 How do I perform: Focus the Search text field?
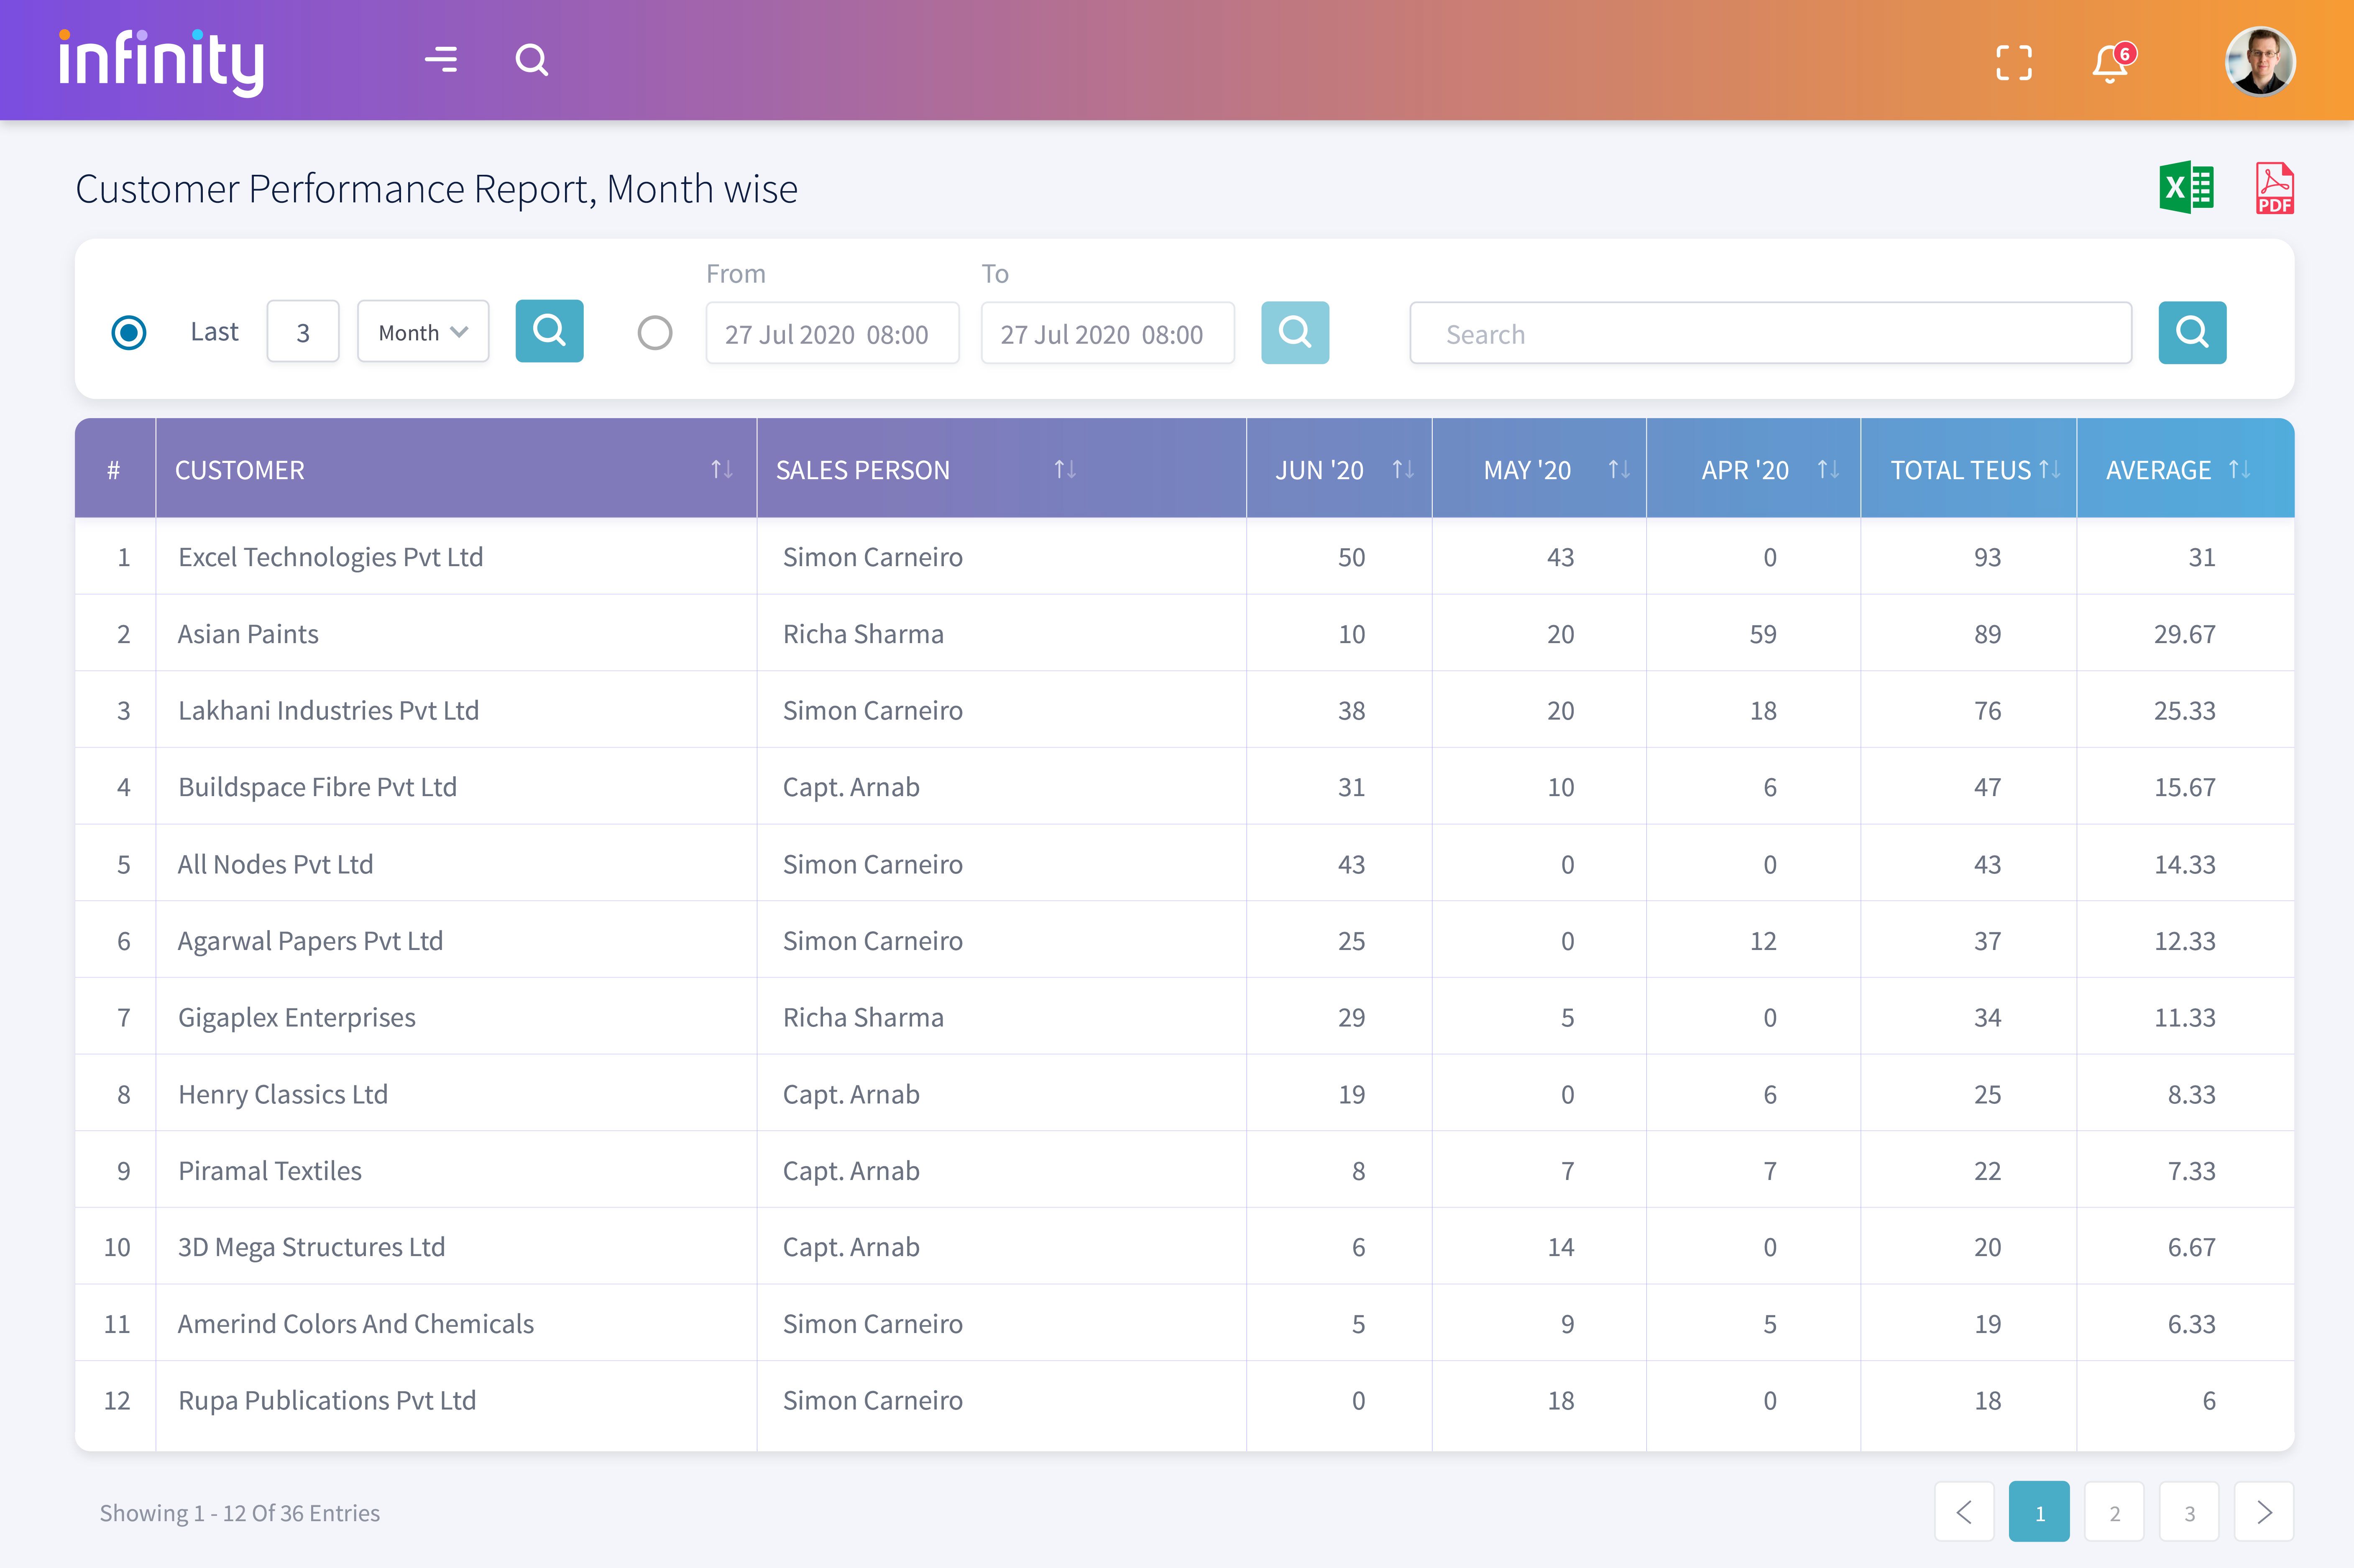tap(1770, 333)
